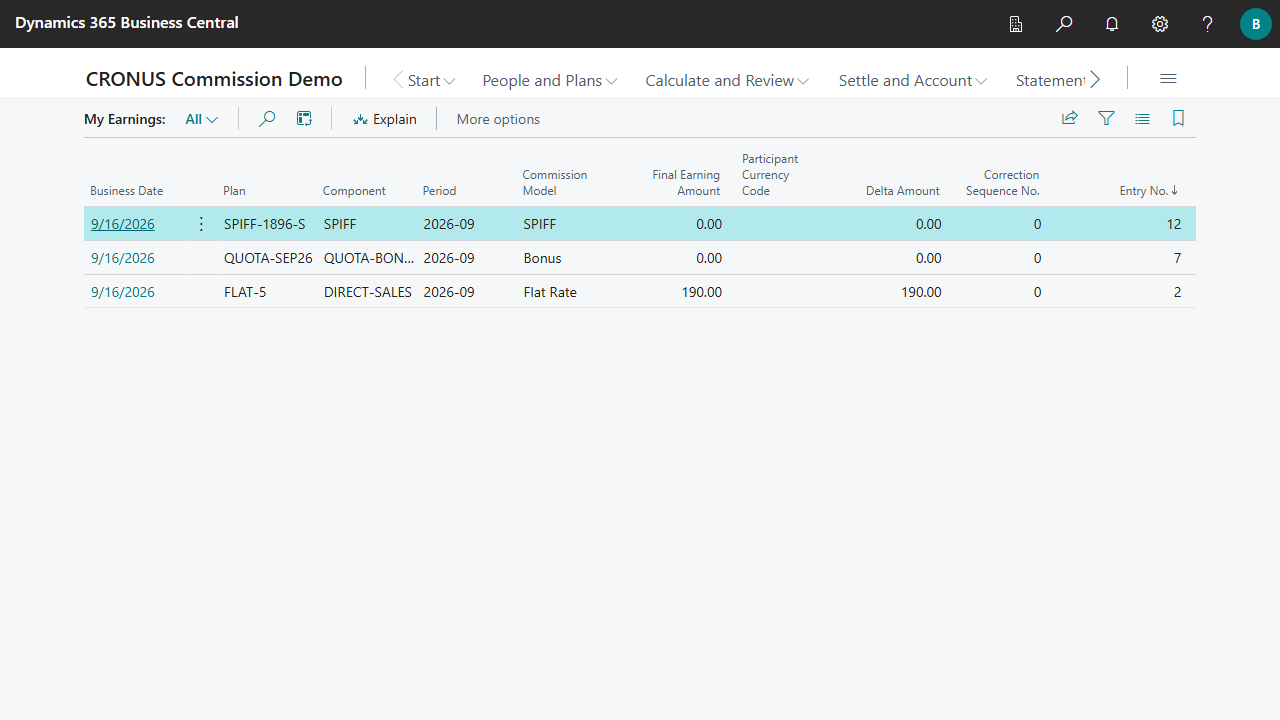Open Tell Me search in top bar
The image size is (1280, 720).
click(1064, 24)
